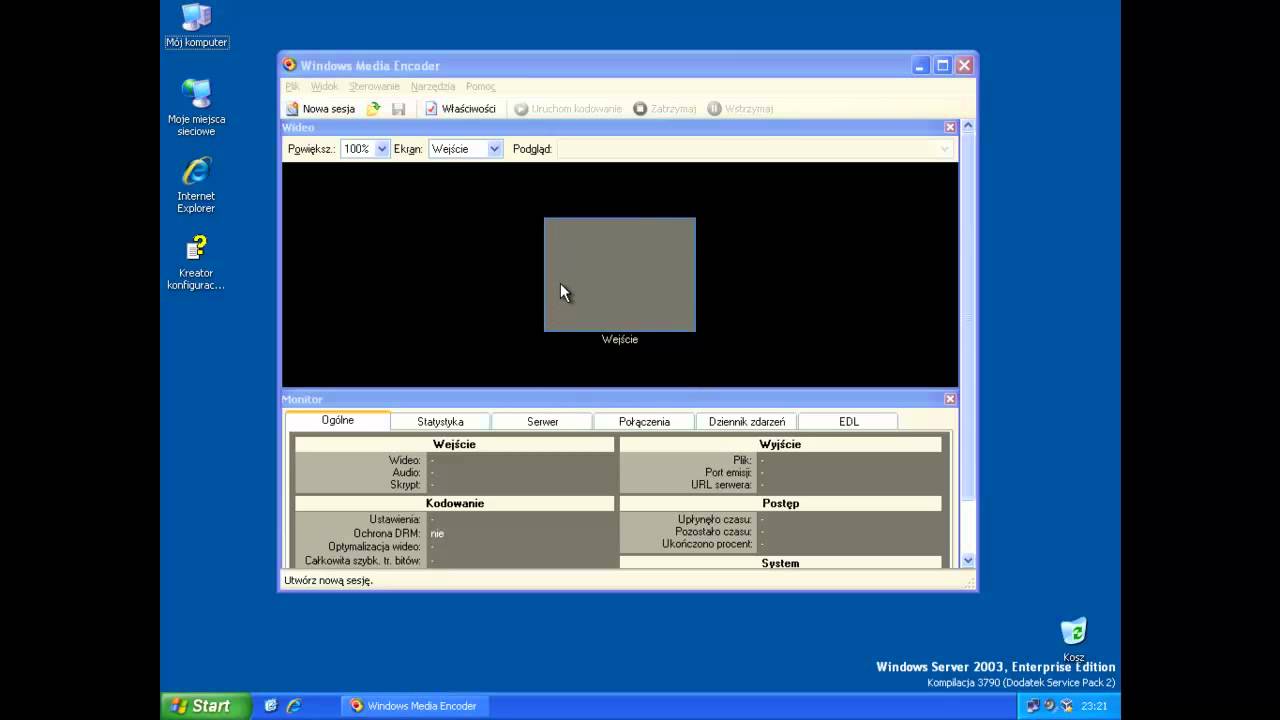
Task: Switch to the Statystyka tab
Action: click(440, 422)
